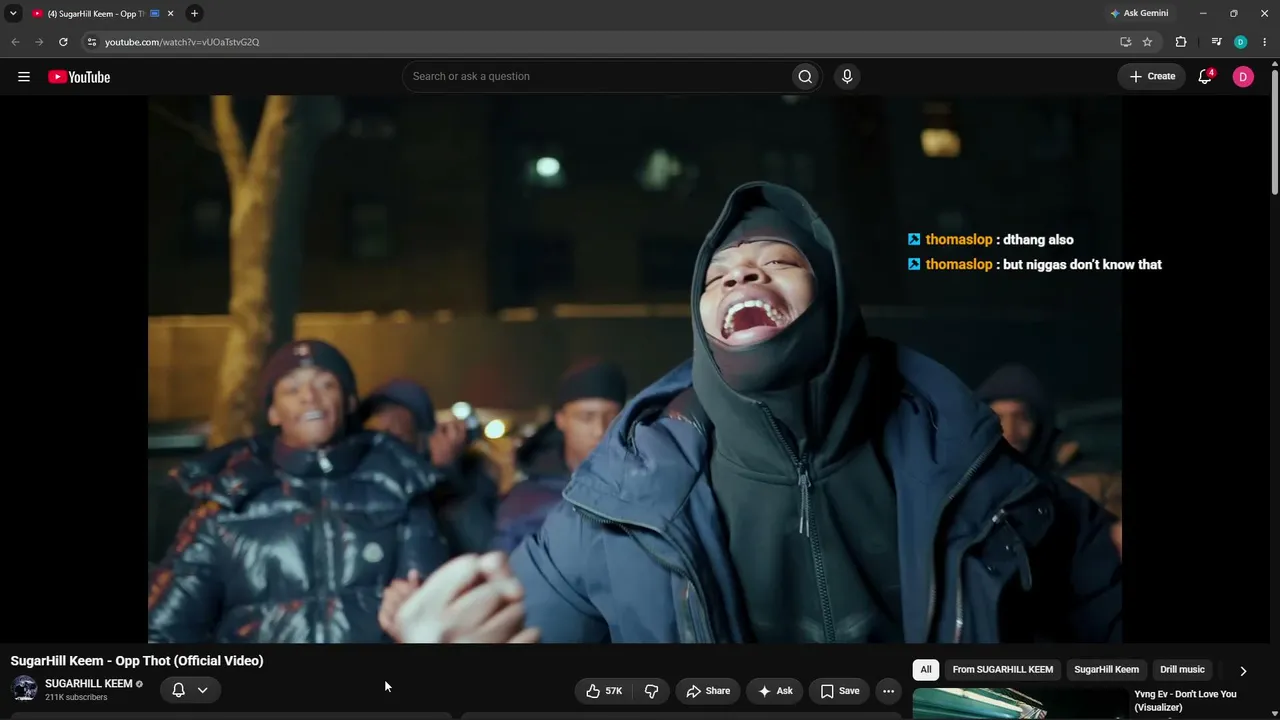This screenshot has height=720, width=1280.
Task: Open the tab search dropdown
Action: point(13,13)
